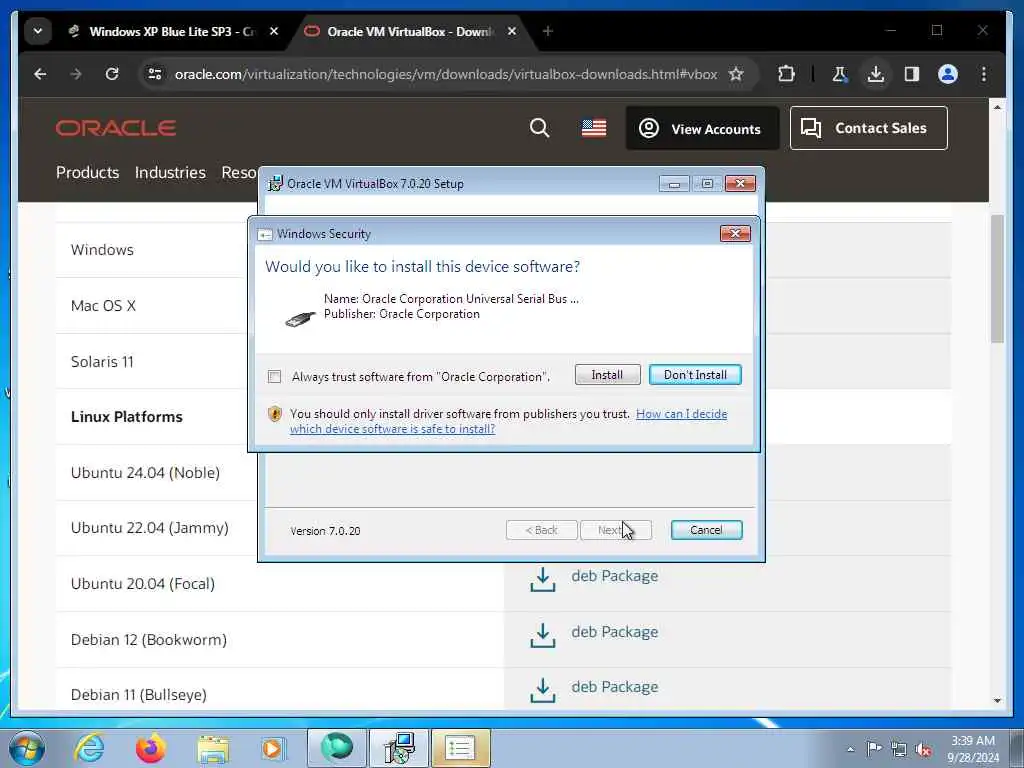Check Always trust software from Oracle Corporation
This screenshot has width=1024, height=768.
pos(274,377)
